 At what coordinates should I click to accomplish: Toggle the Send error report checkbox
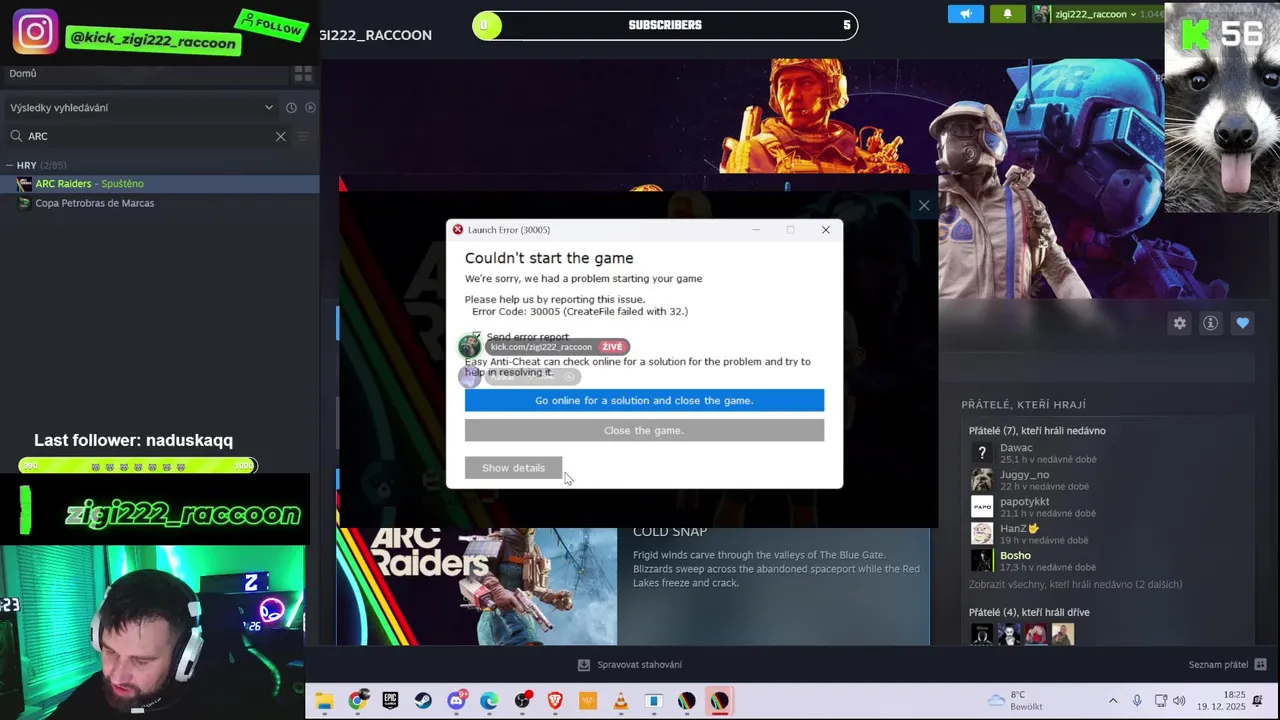pos(476,337)
